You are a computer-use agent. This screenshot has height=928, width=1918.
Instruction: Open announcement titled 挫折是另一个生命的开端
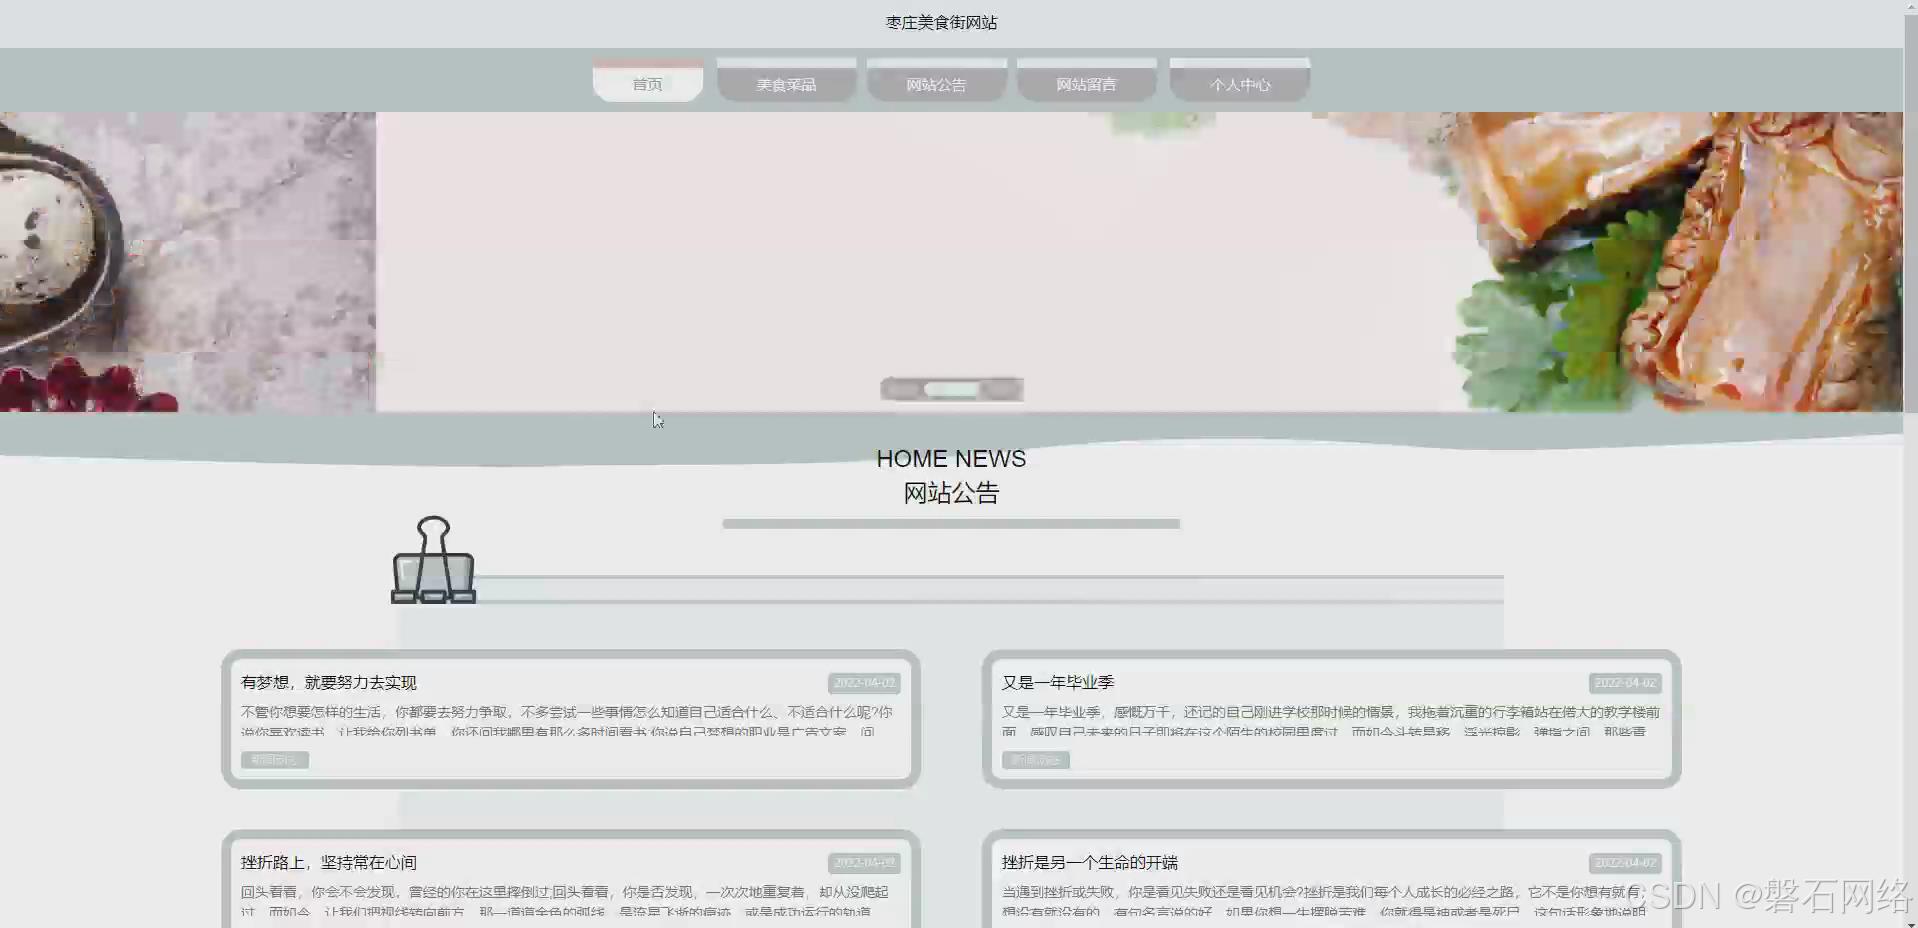[x=1090, y=862]
